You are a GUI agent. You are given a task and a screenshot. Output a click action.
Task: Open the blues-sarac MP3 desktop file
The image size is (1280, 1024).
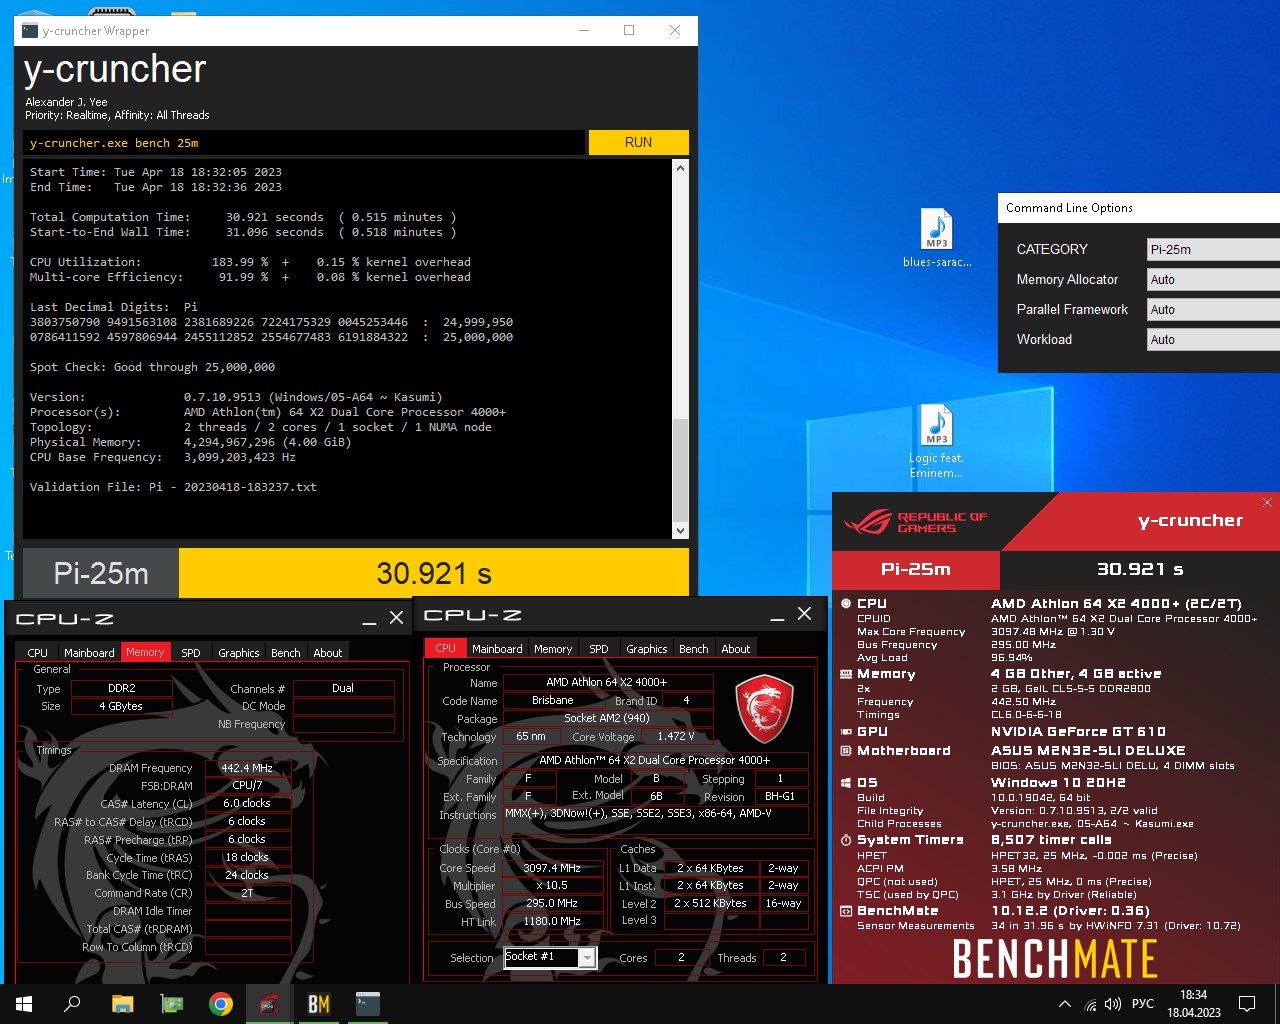pyautogui.click(x=937, y=238)
